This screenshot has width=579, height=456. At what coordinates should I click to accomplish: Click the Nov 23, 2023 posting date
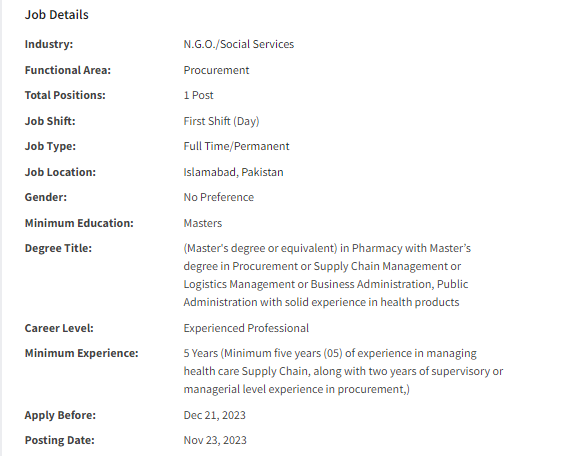215,440
